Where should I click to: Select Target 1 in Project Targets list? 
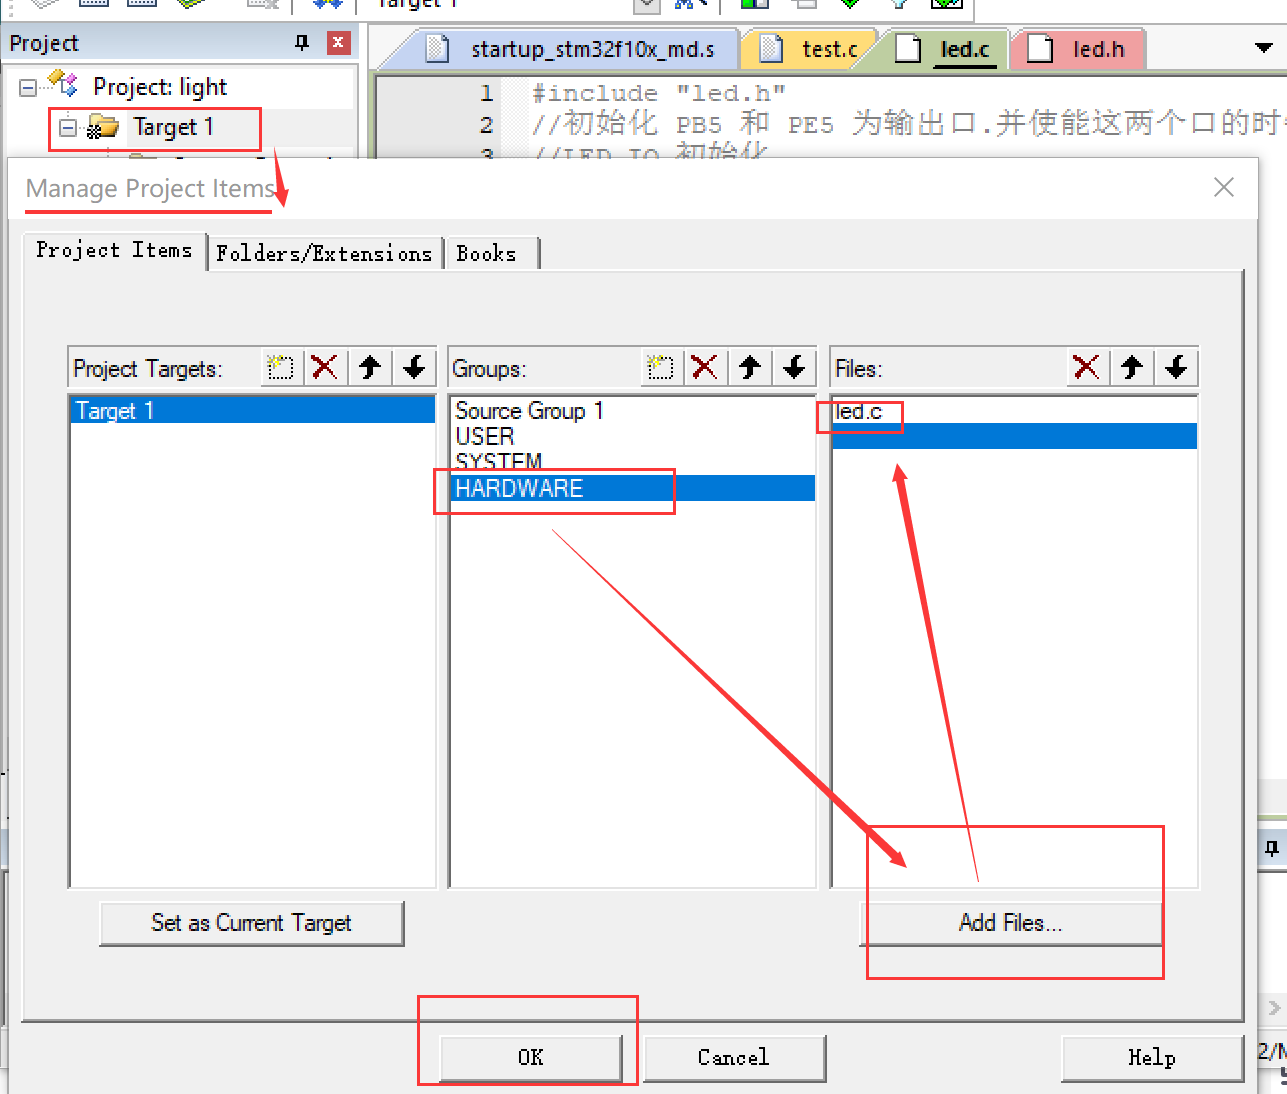253,411
